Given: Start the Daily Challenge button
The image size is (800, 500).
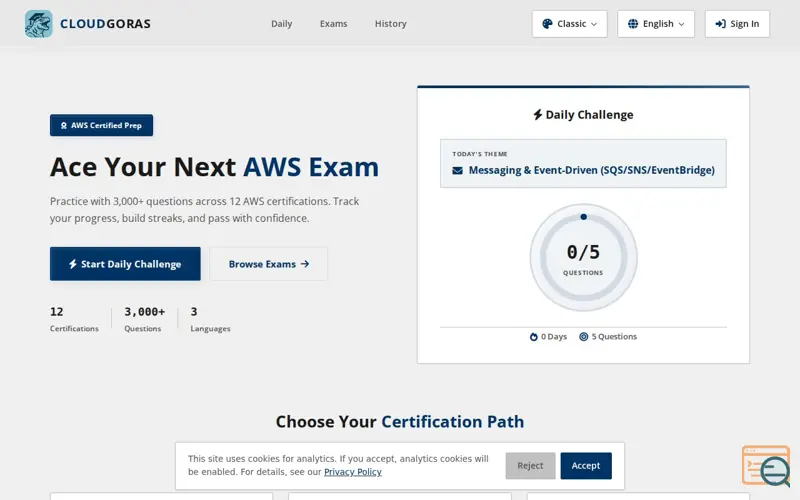Looking at the screenshot, I should (x=125, y=264).
